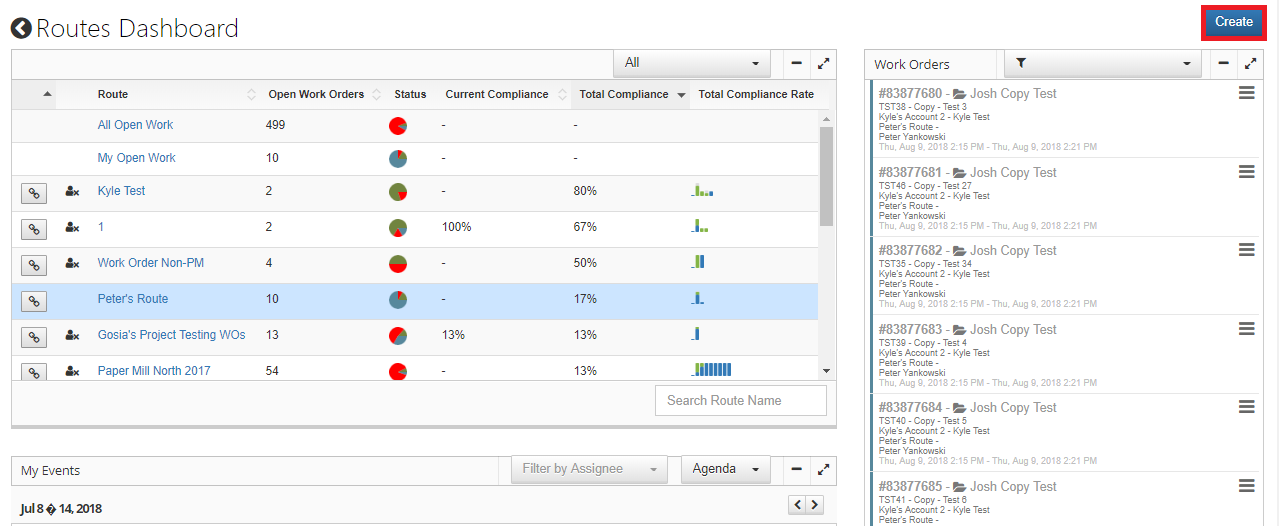The width and height of the screenshot is (1279, 526).
Task: Click the Create button
Action: tap(1233, 22)
